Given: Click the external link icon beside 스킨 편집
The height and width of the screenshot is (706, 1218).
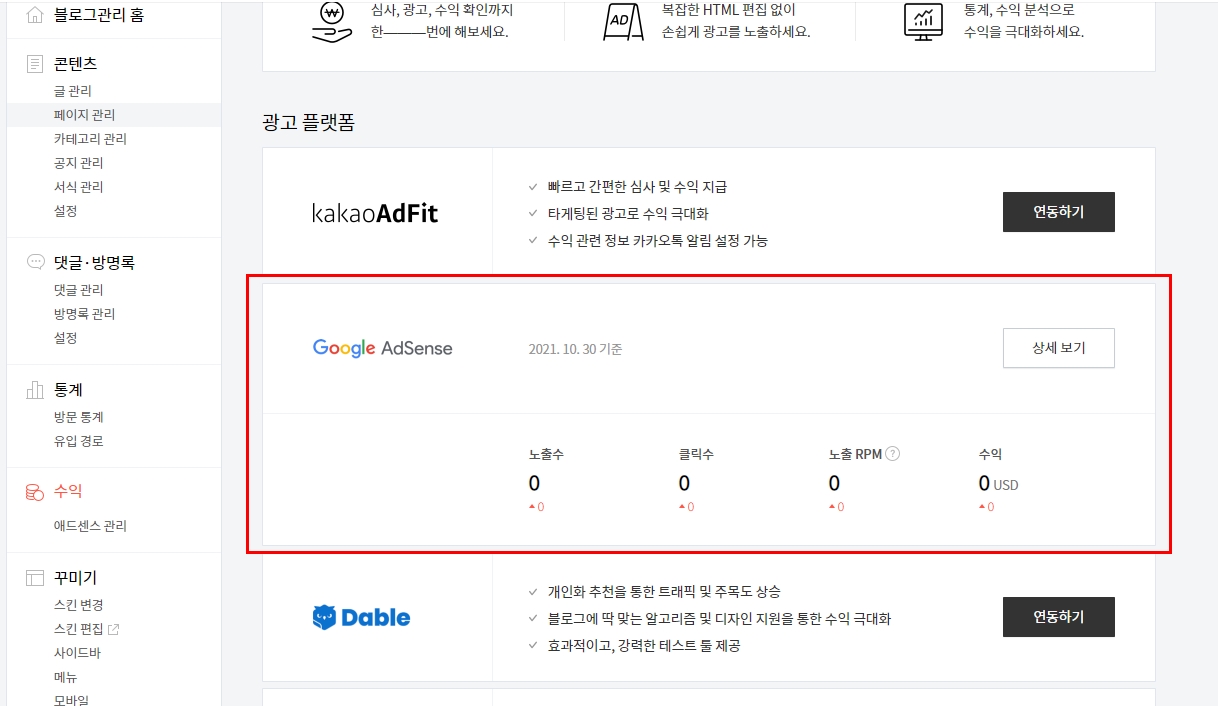Looking at the screenshot, I should click(113, 629).
